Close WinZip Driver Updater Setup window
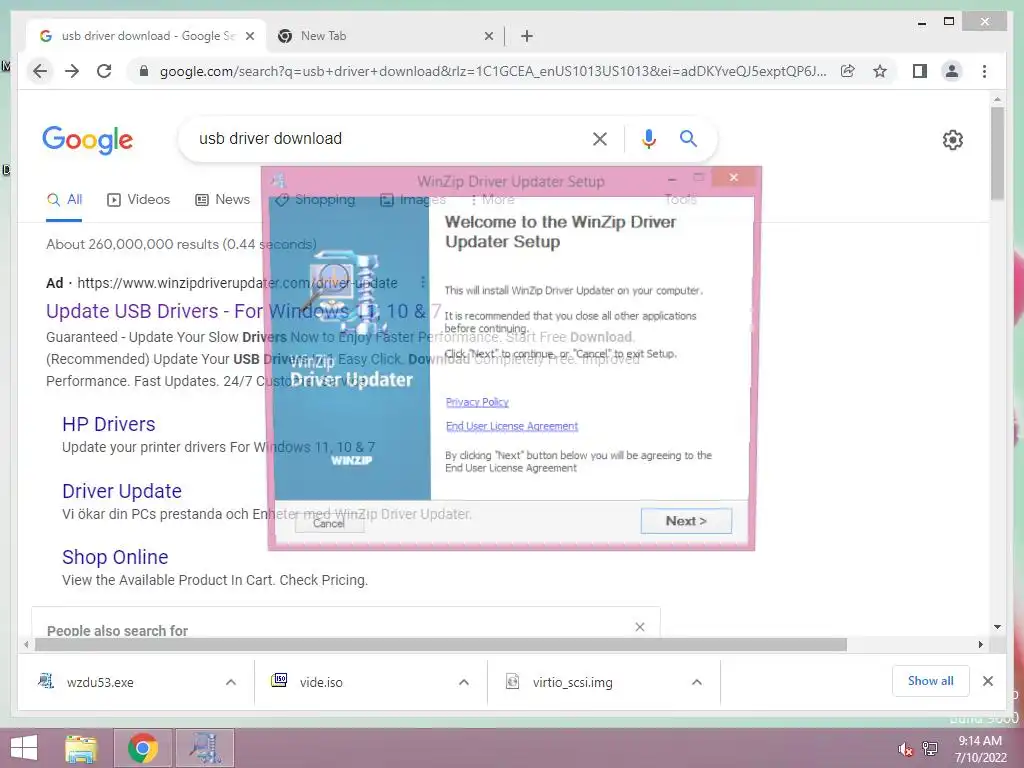The width and height of the screenshot is (1024, 768). tap(733, 177)
